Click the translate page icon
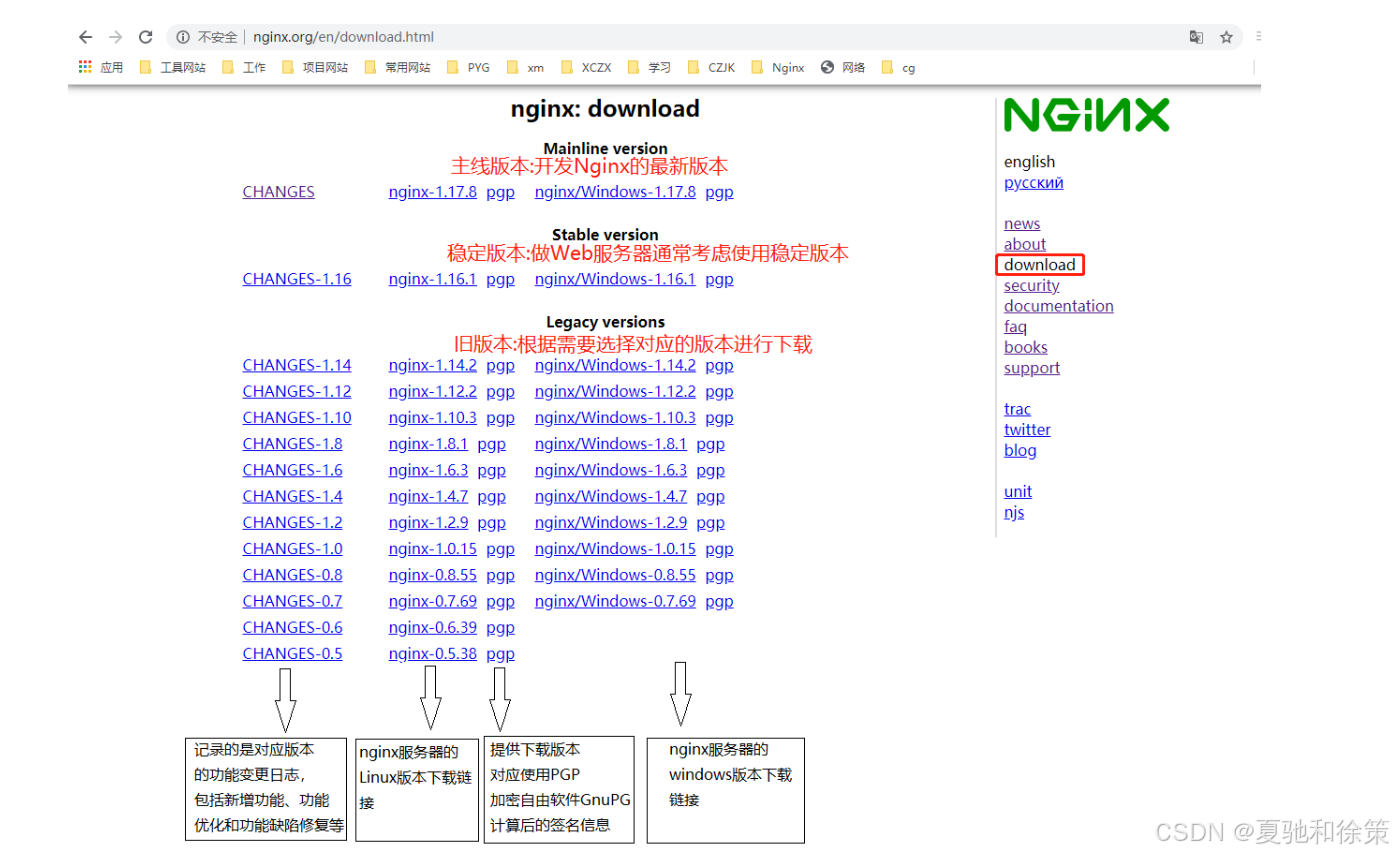 pyautogui.click(x=1196, y=37)
